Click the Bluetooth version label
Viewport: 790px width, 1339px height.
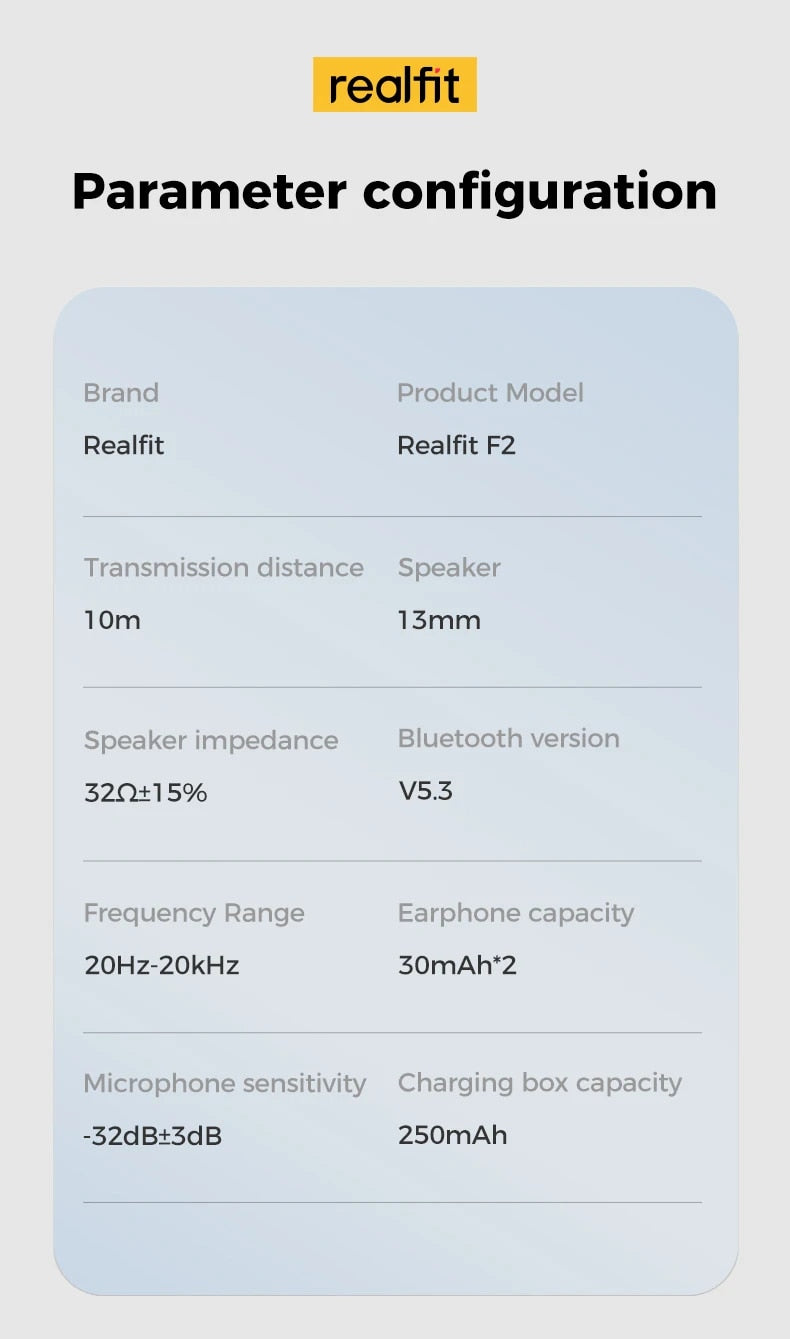click(x=508, y=739)
